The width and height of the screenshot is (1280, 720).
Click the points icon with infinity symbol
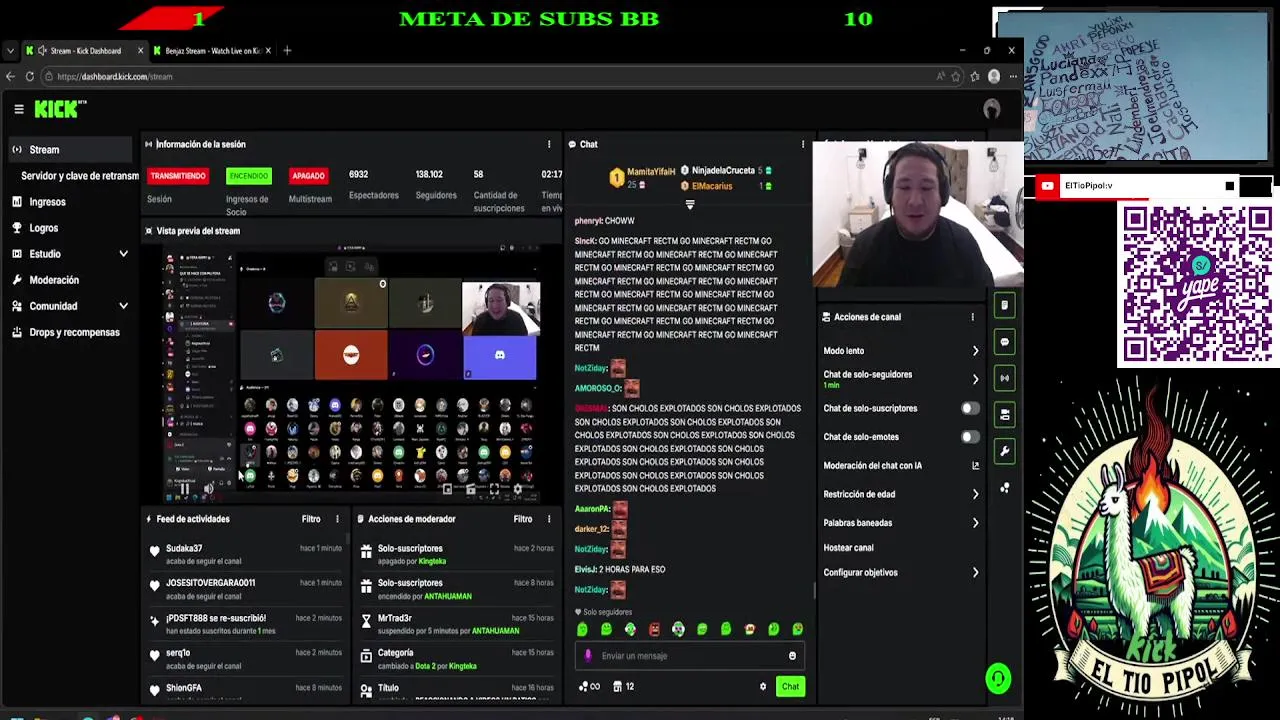(589, 686)
